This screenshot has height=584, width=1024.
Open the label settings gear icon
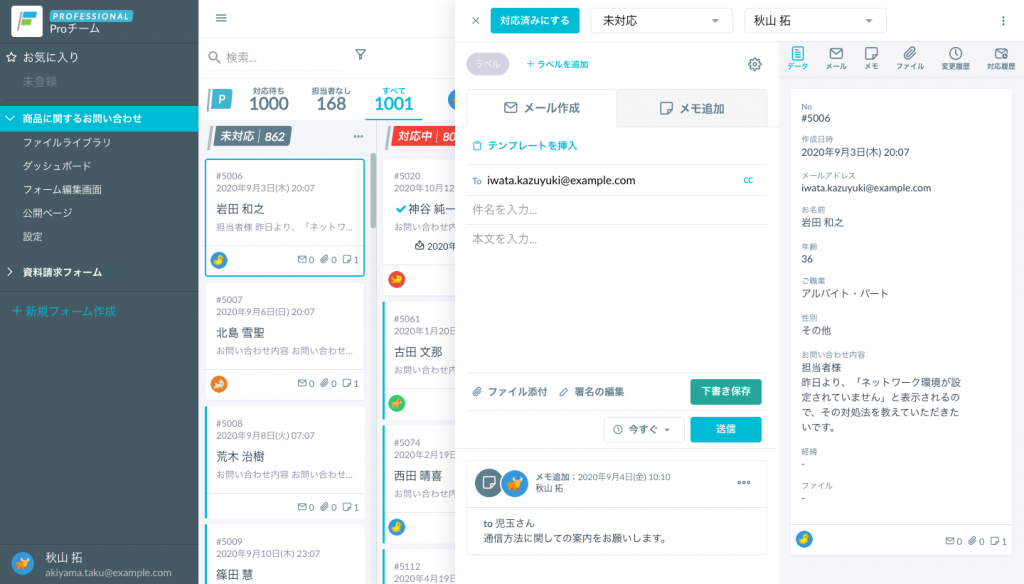pos(754,64)
